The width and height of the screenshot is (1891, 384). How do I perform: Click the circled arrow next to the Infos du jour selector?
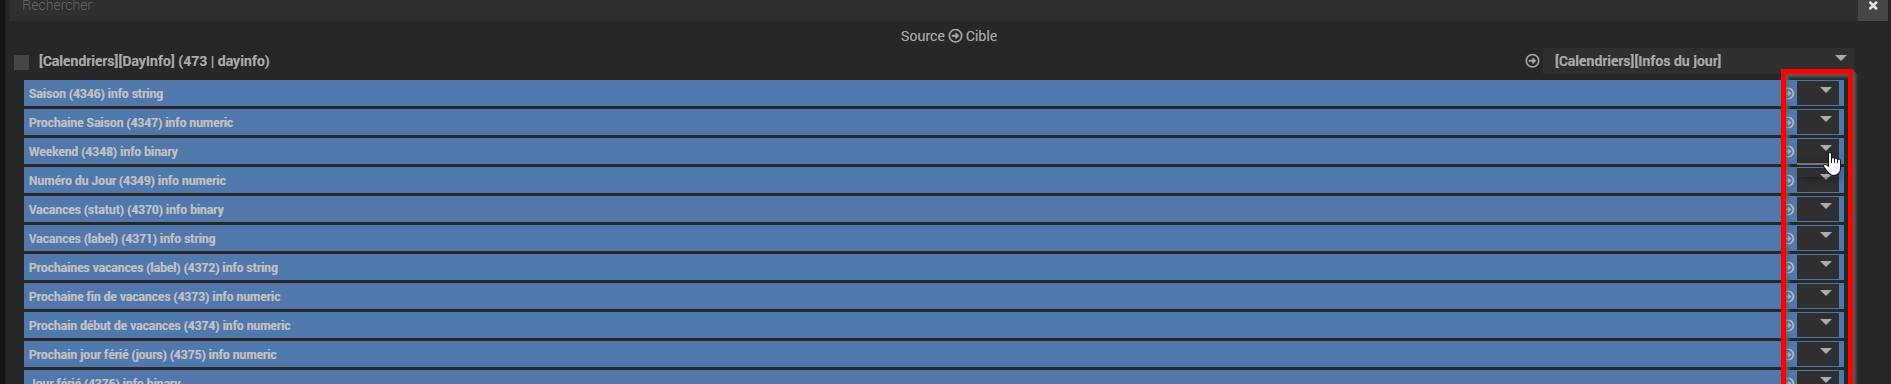pyautogui.click(x=1532, y=61)
